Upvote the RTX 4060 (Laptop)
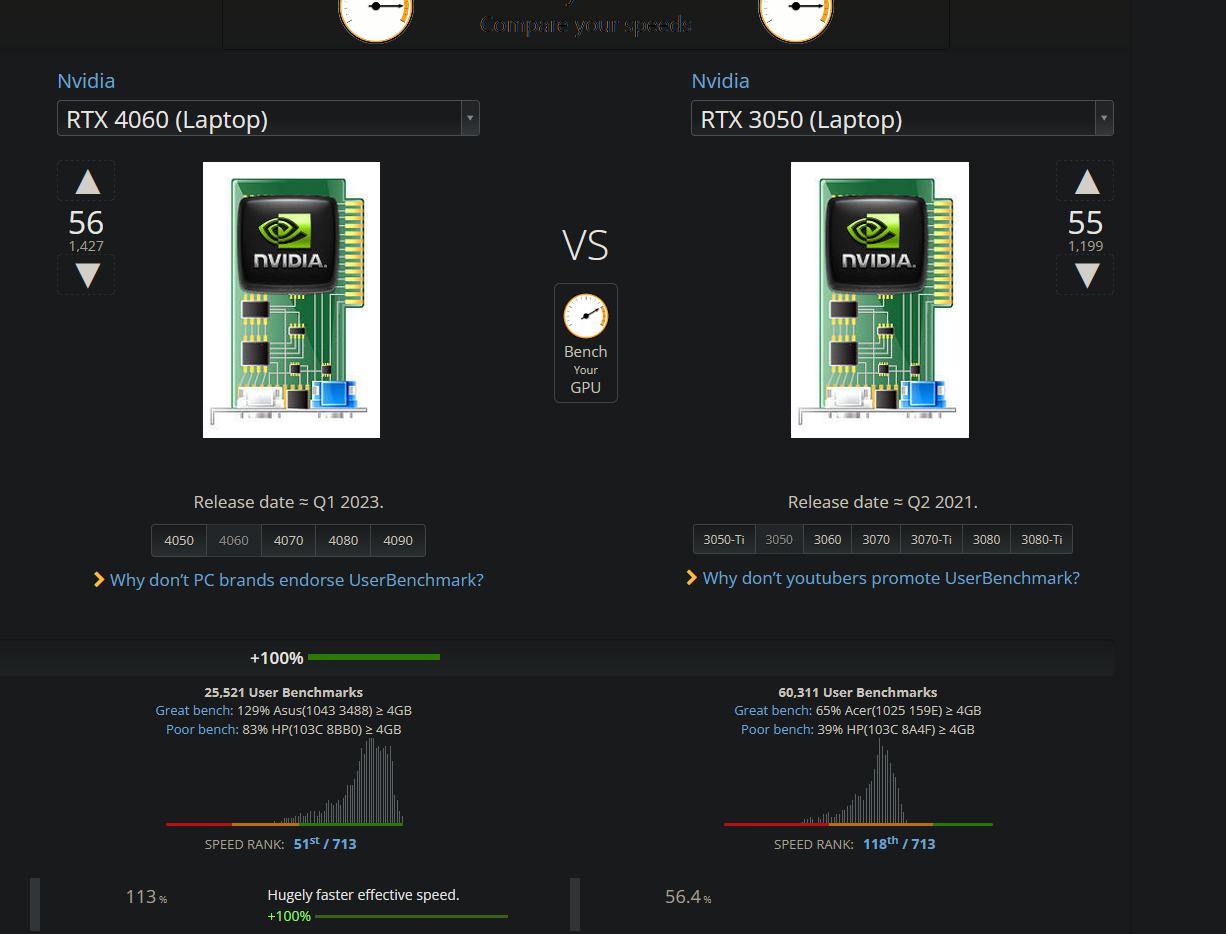The image size is (1226, 934). click(87, 182)
